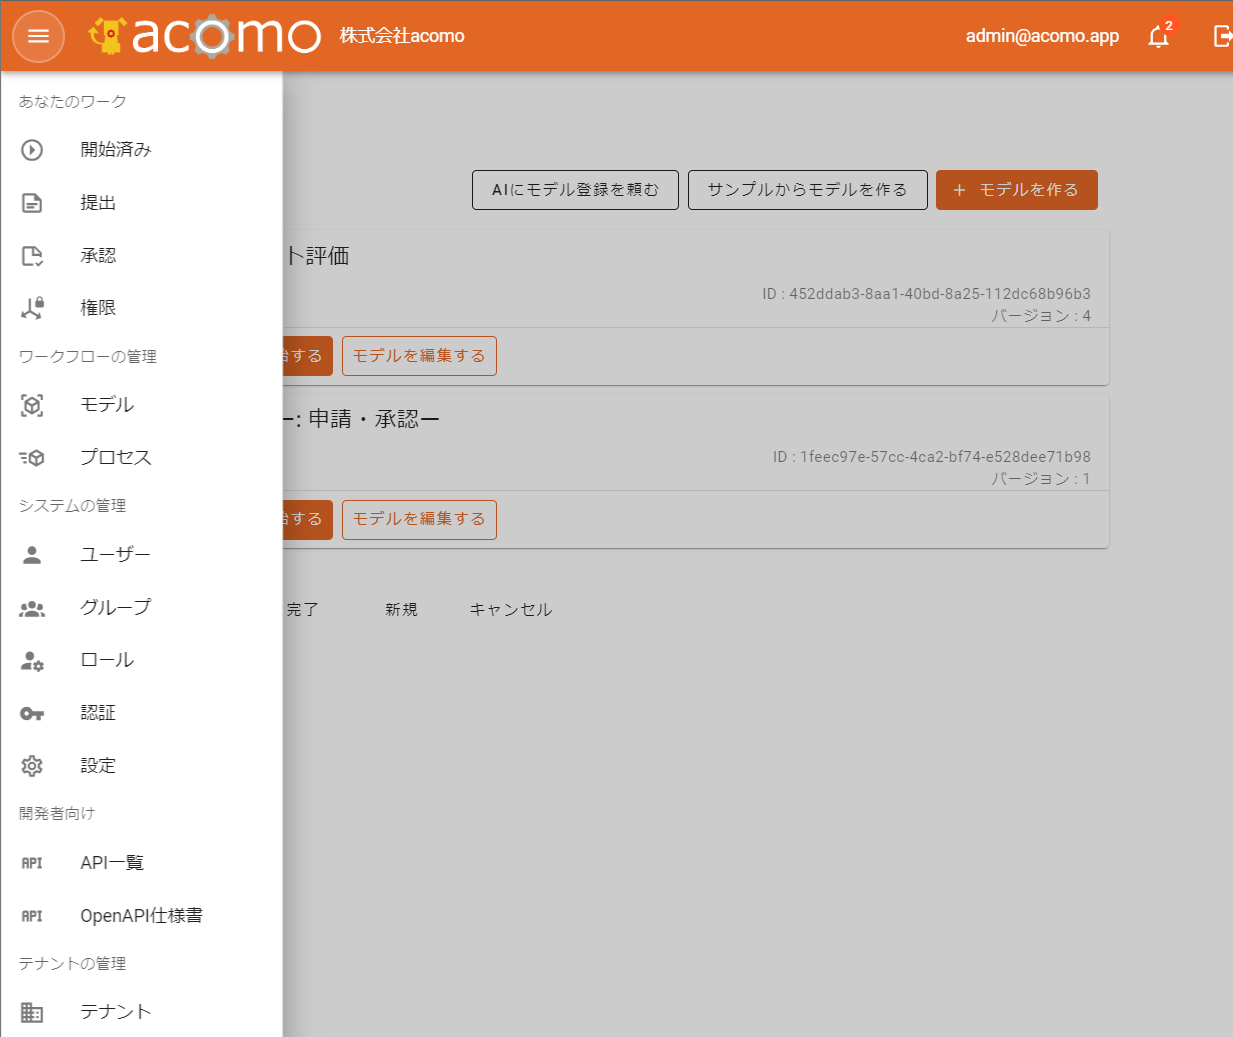Click サンプルからモデルを作る button

pos(807,190)
